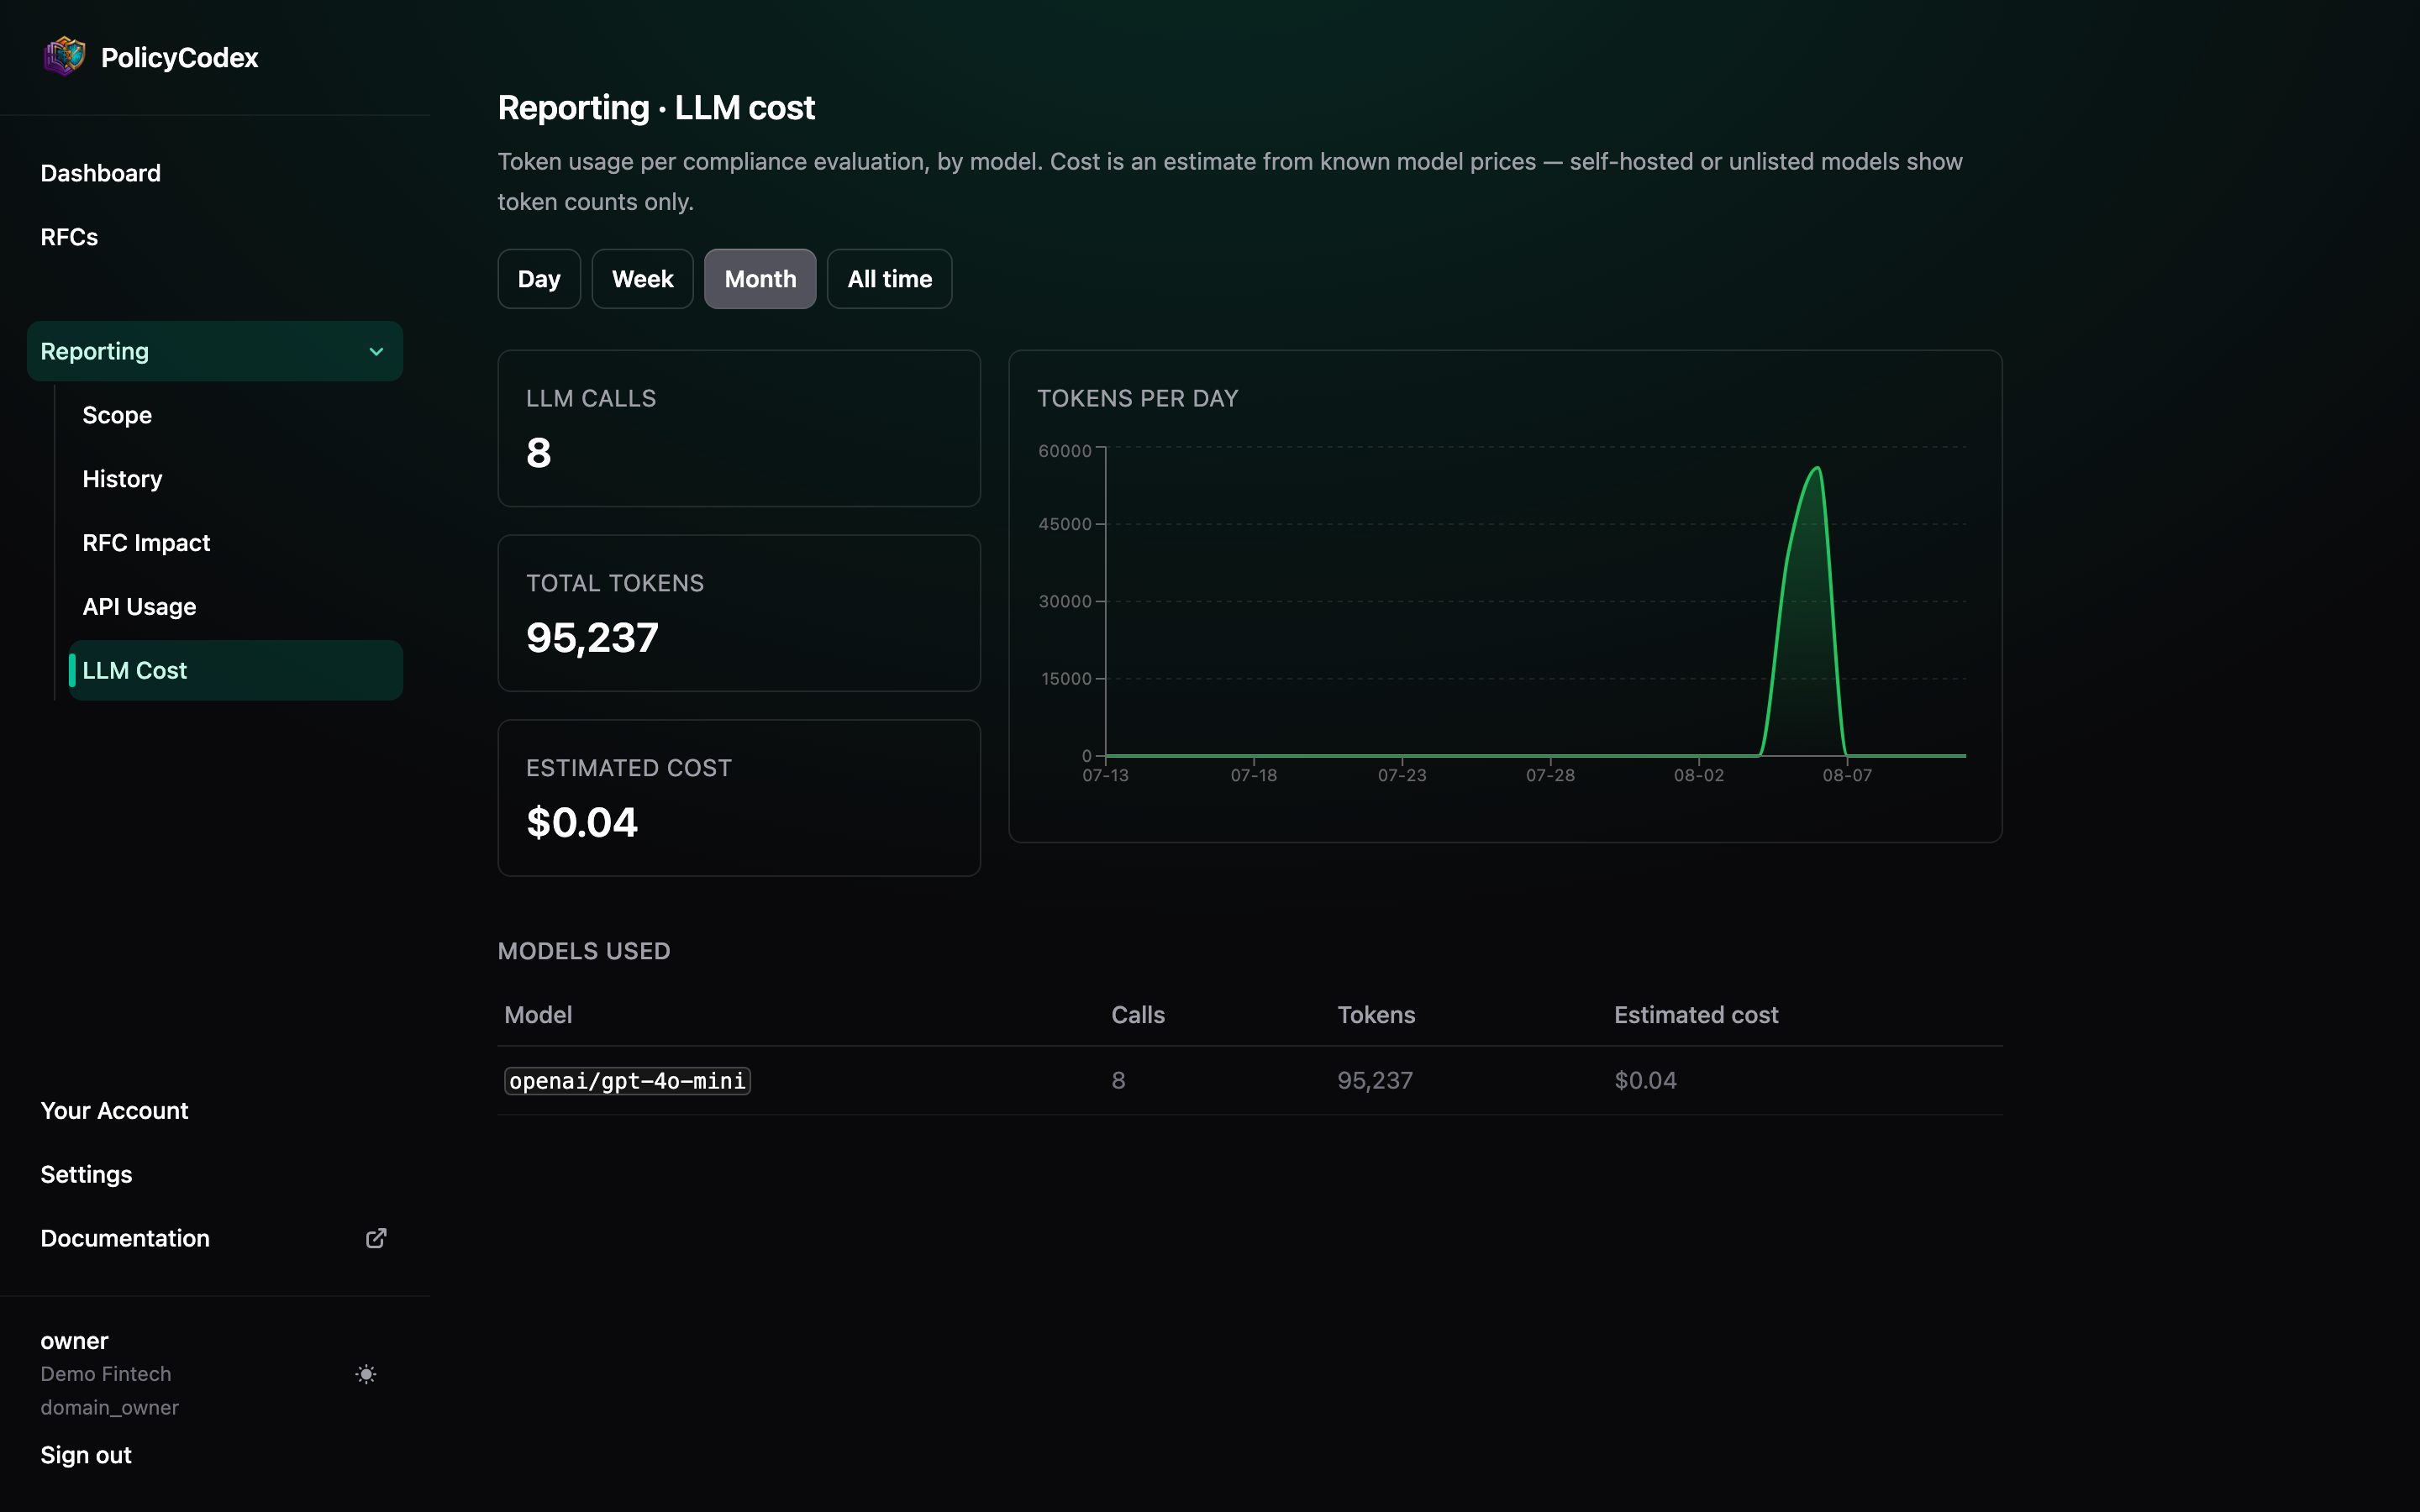Select the Day time range
This screenshot has width=2420, height=1512.
pos(539,279)
